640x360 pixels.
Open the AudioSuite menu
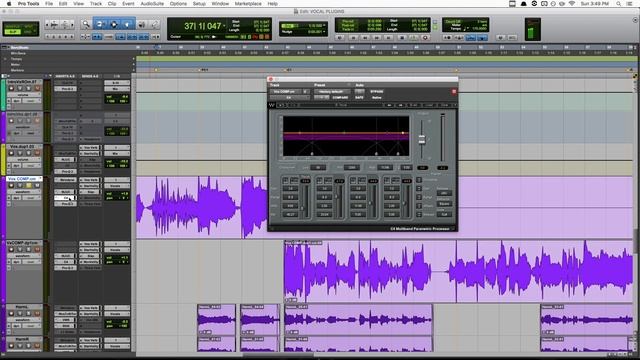[152, 4]
